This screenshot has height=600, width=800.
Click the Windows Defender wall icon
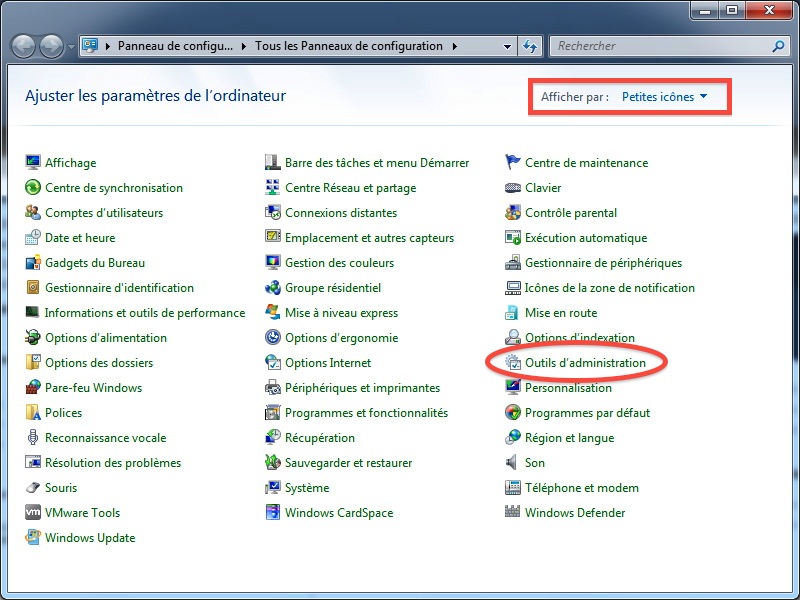[x=512, y=512]
